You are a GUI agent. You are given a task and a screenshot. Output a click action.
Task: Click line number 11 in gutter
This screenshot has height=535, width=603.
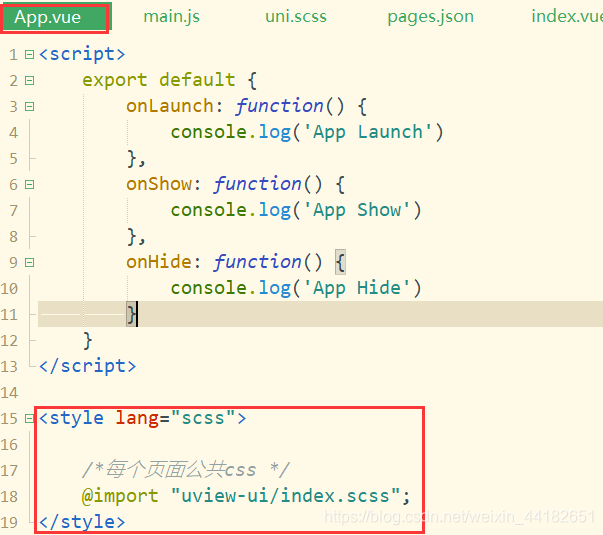click(9, 315)
